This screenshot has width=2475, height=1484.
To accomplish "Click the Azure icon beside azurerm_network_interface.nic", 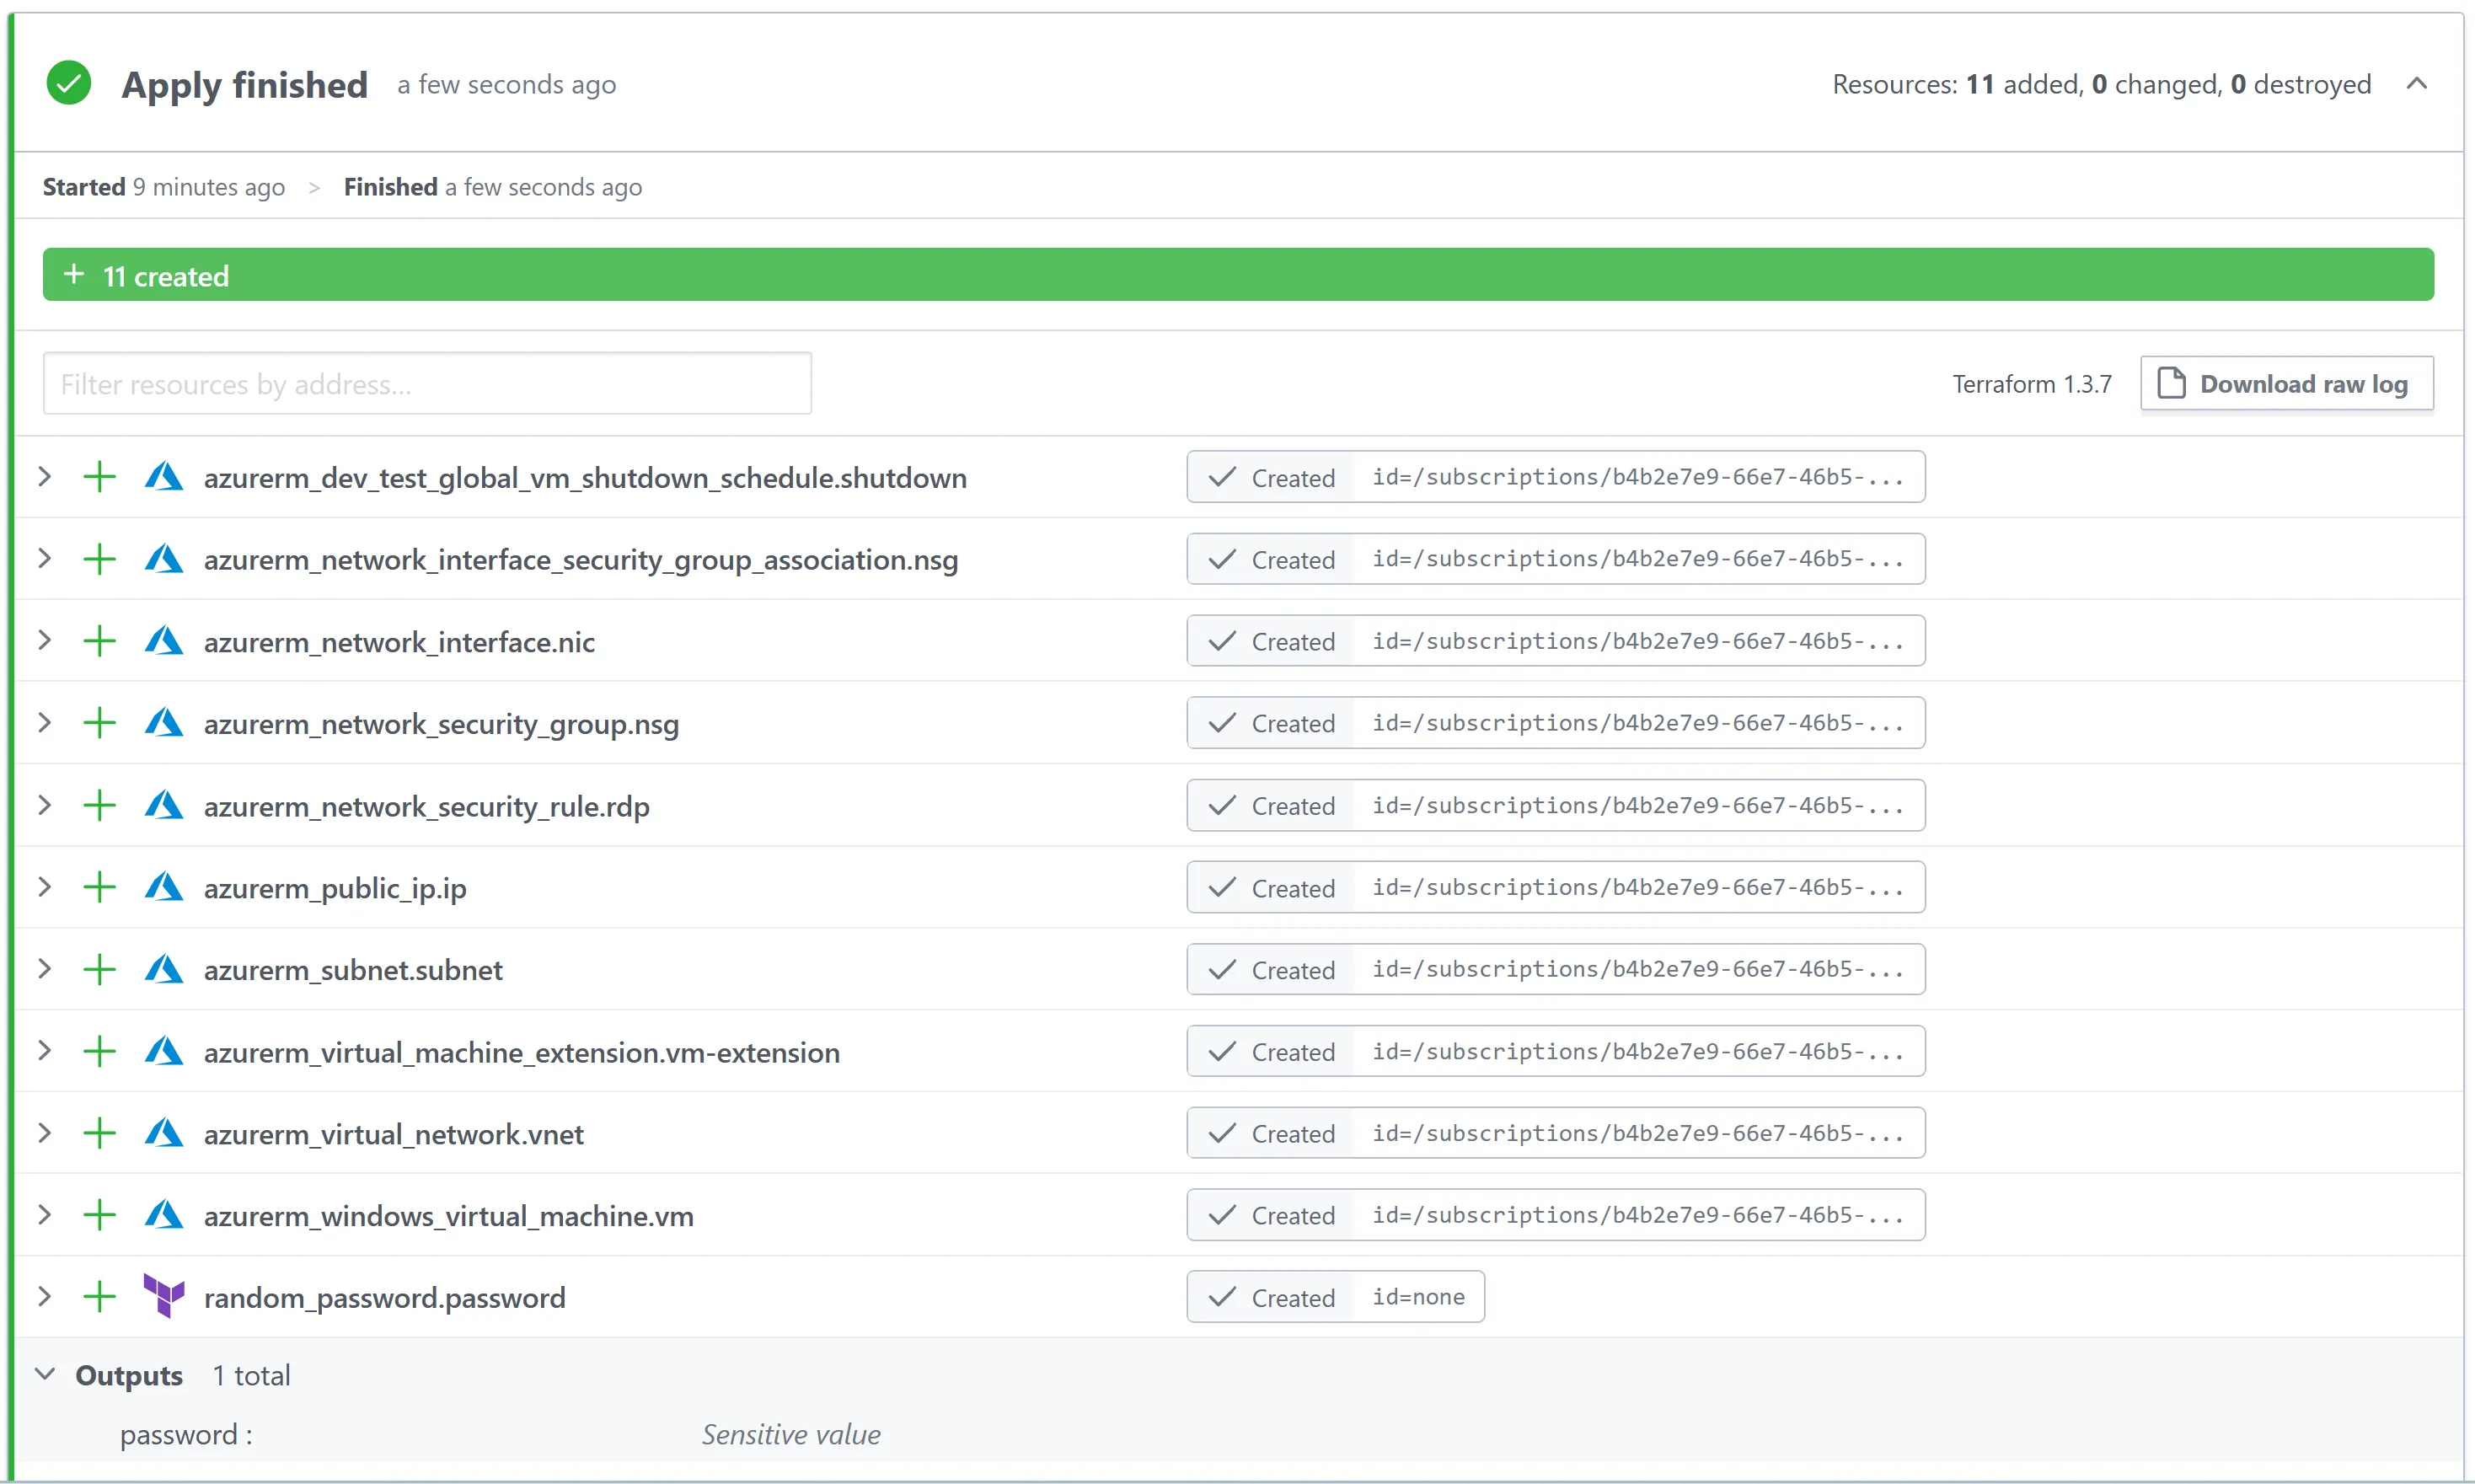I will click(164, 641).
